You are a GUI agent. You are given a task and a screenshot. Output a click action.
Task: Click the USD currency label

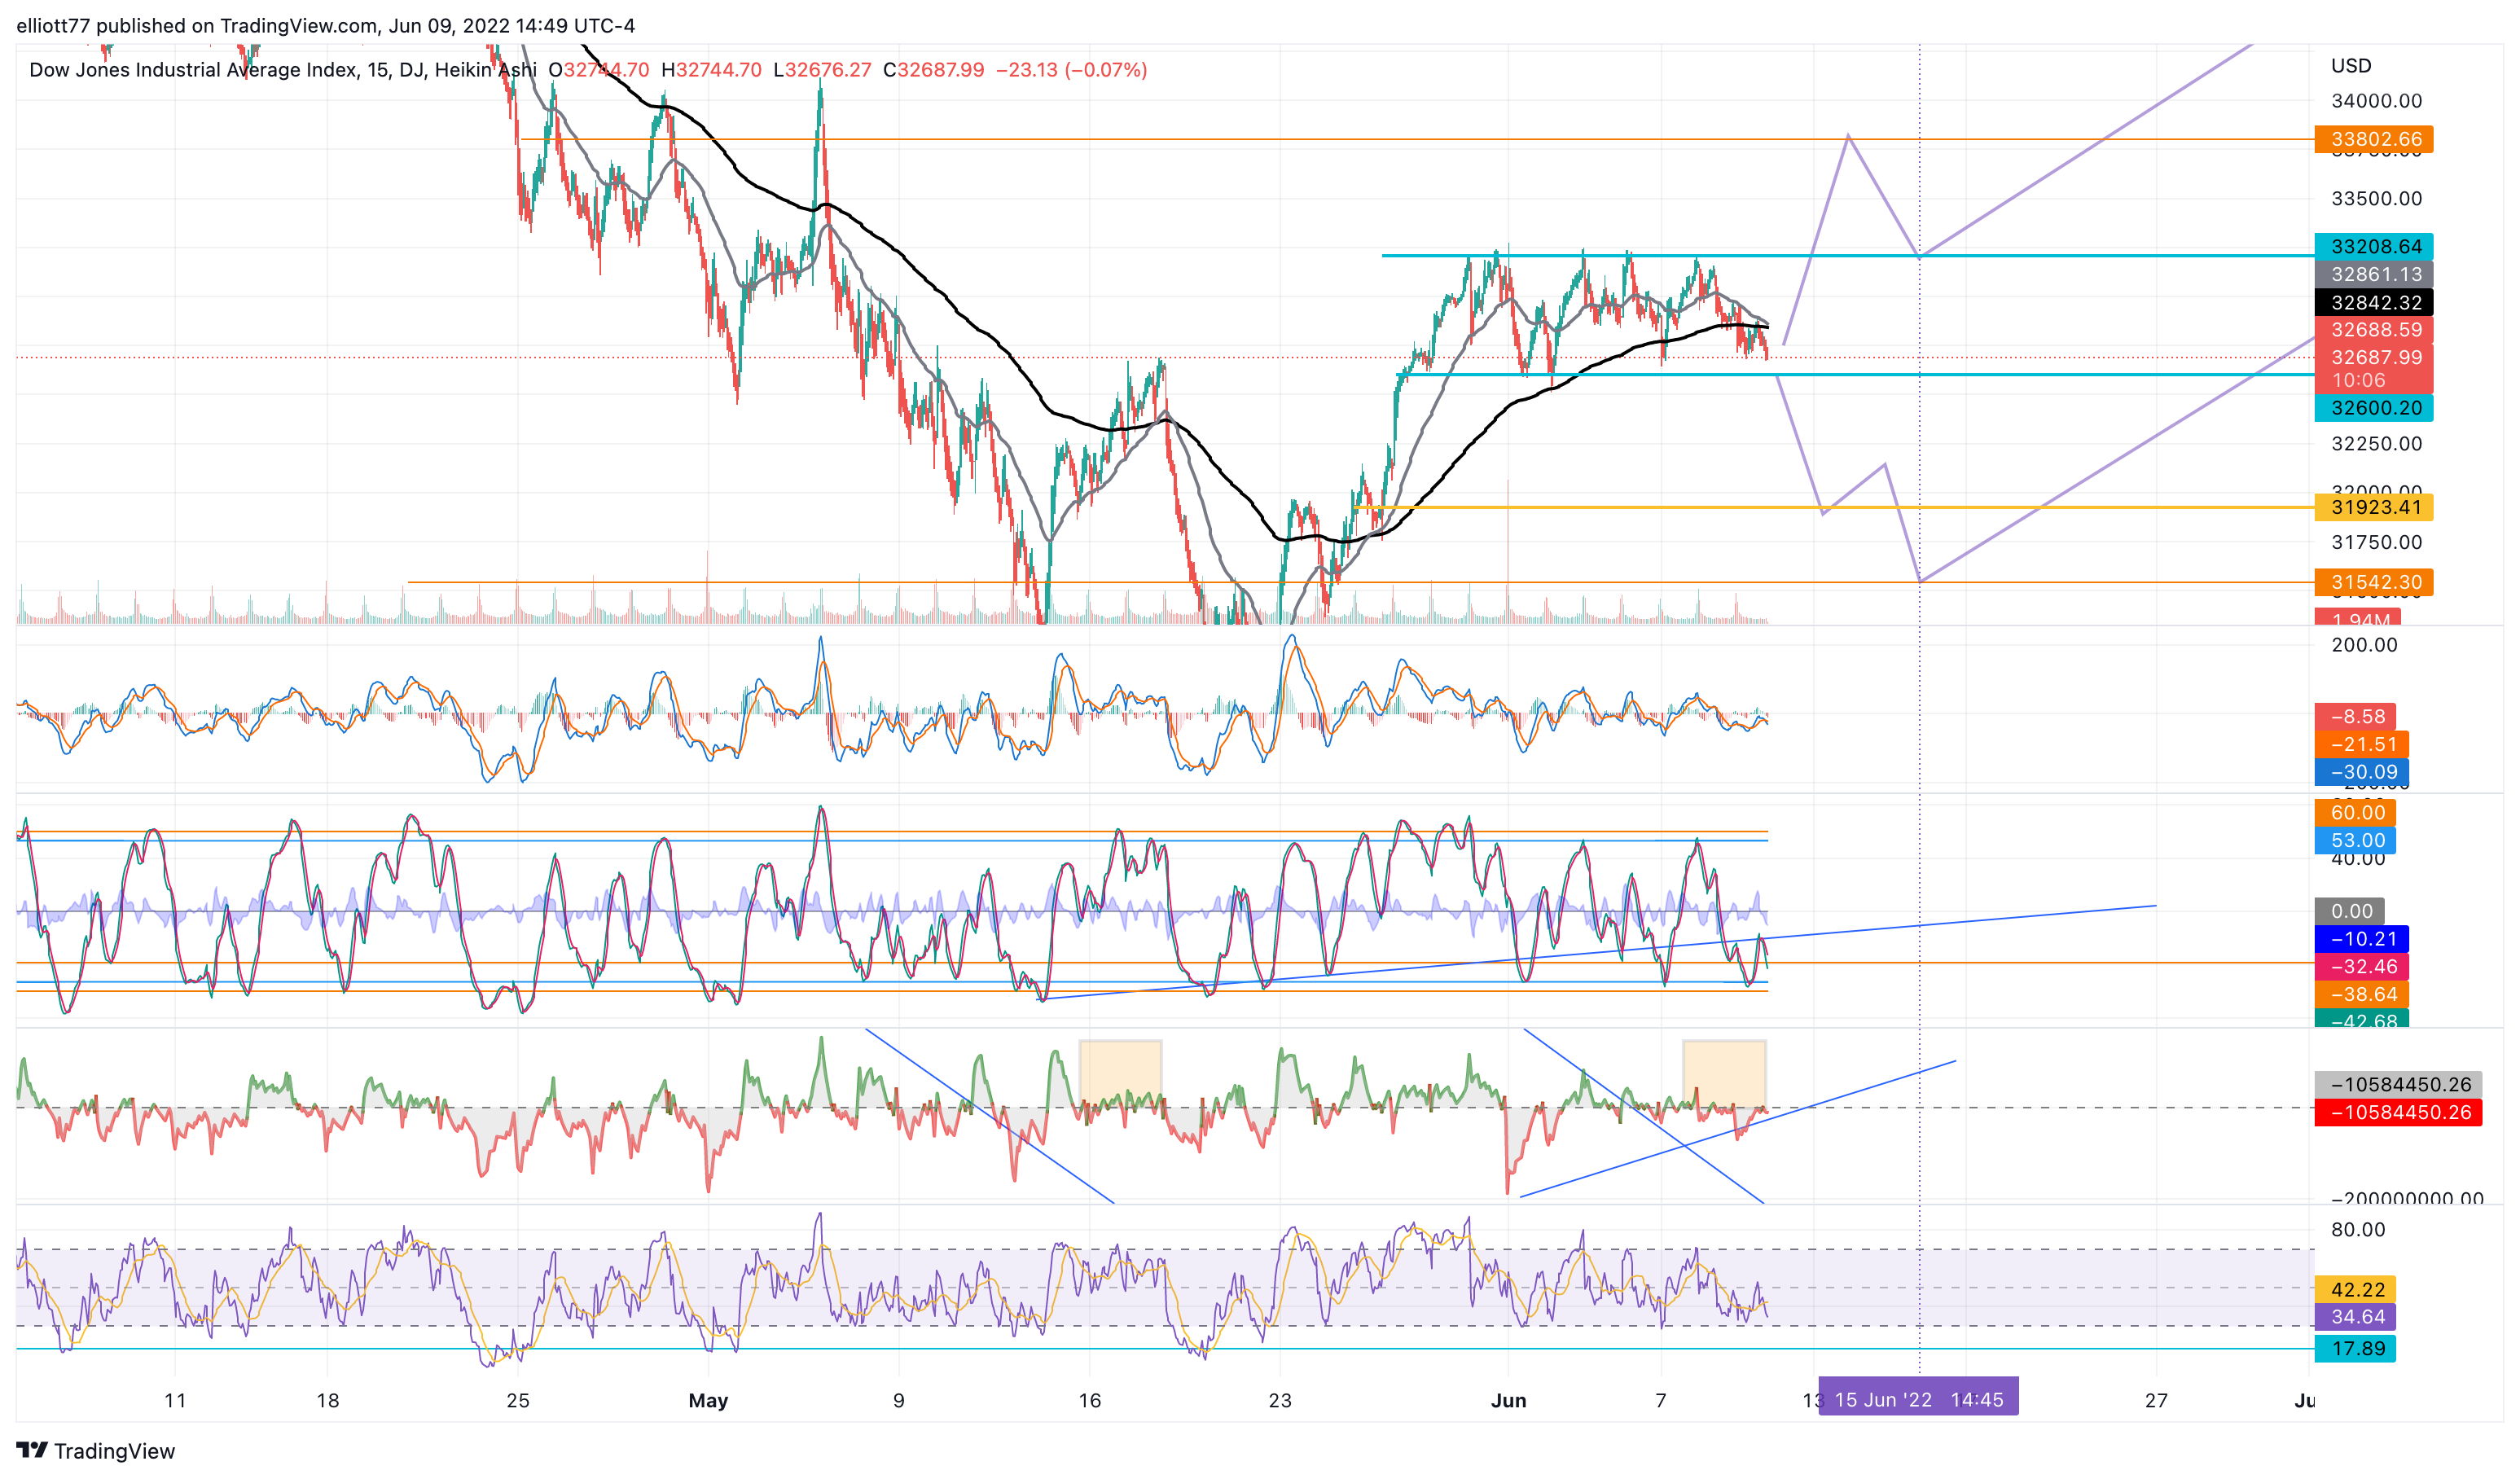tap(2351, 66)
